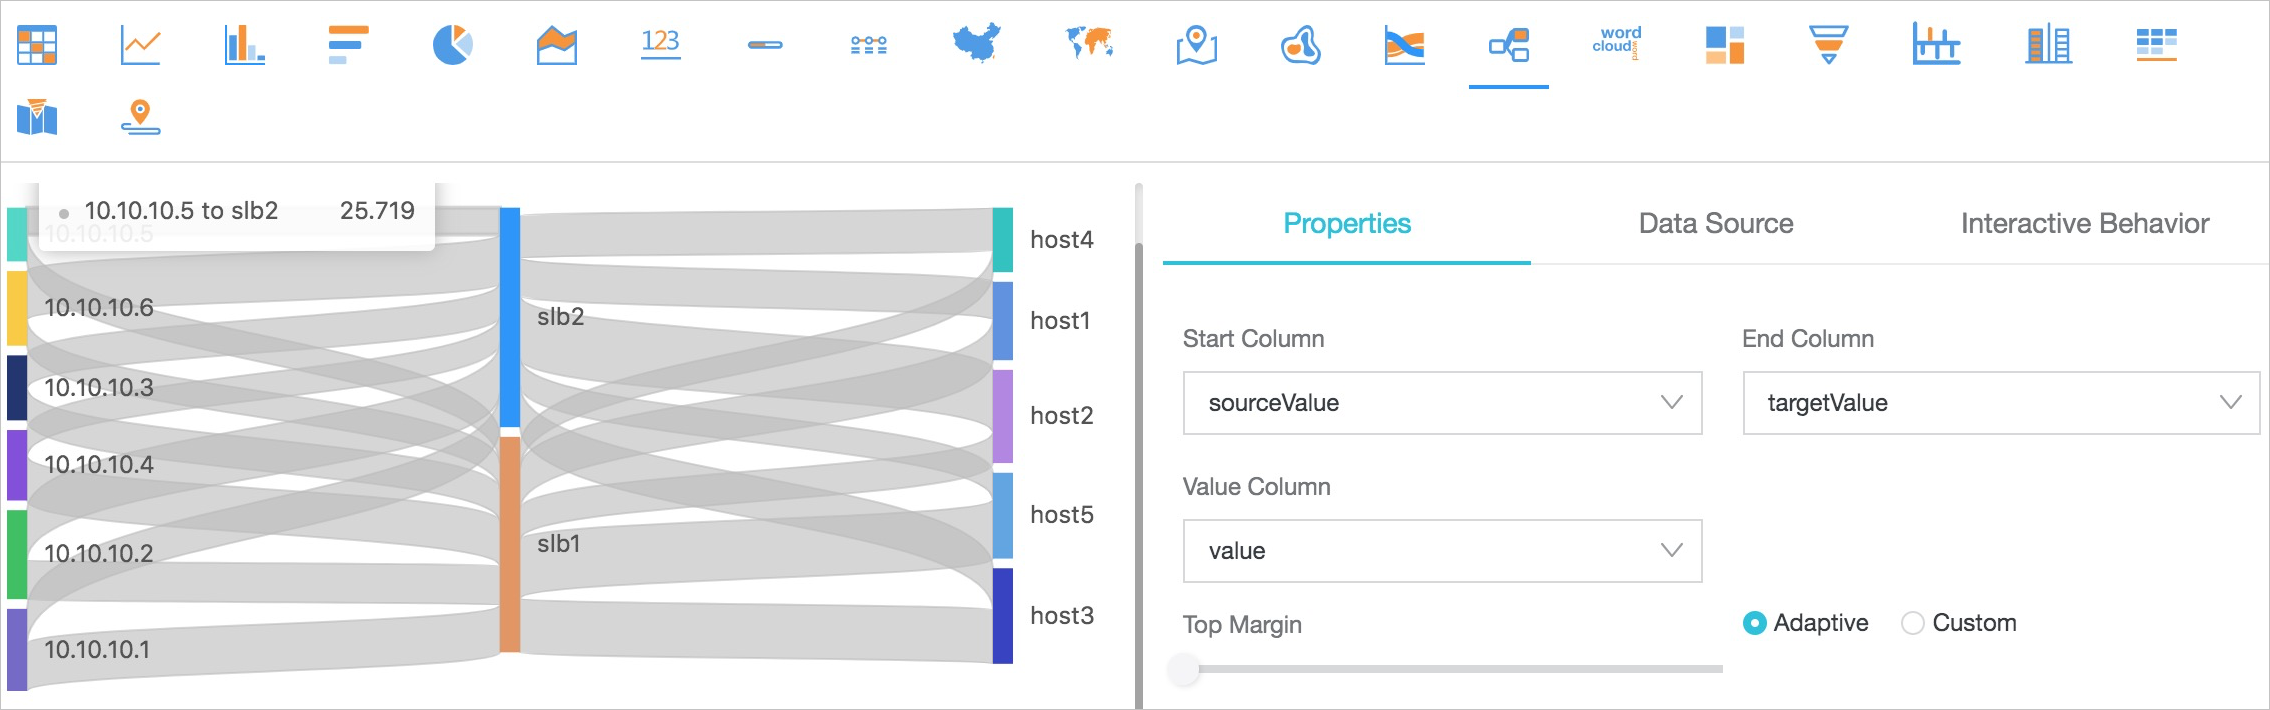
Task: Pick the area chart icon
Action: pyautogui.click(x=556, y=45)
